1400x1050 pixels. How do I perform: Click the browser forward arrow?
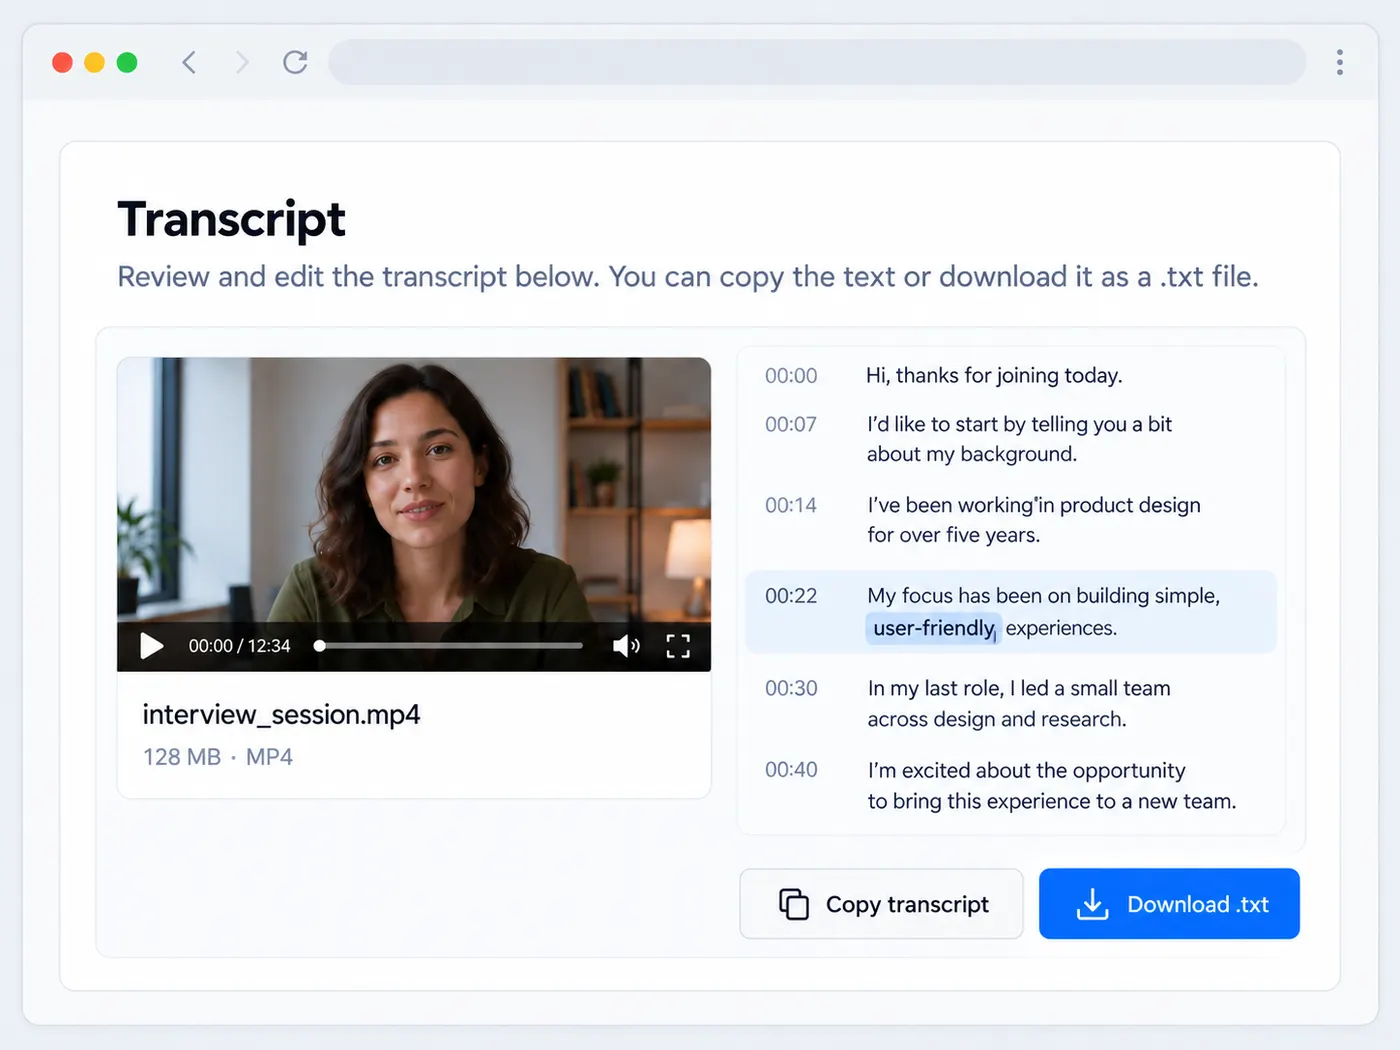pyautogui.click(x=241, y=62)
